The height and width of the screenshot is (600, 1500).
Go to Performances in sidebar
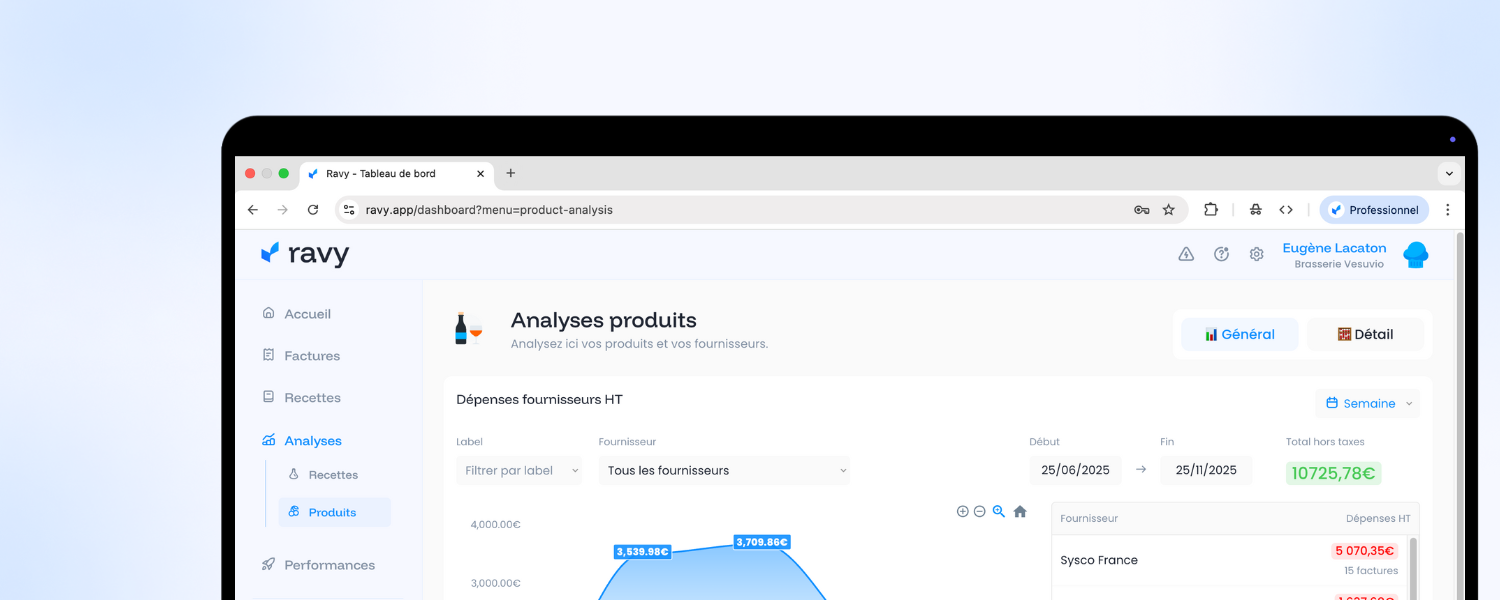[329, 565]
